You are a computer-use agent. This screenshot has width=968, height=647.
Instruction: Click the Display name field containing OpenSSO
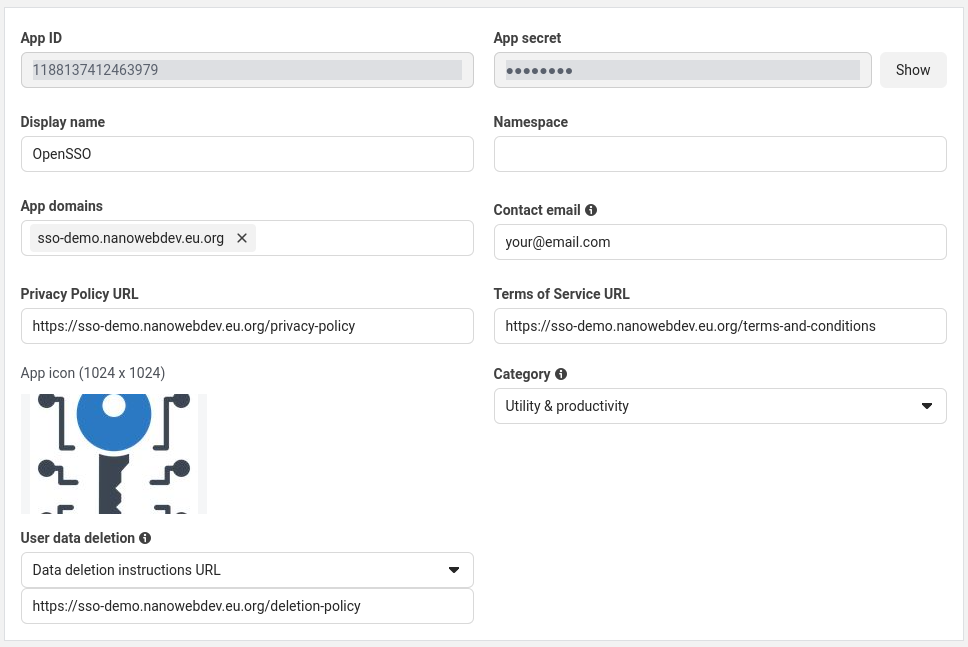coord(246,154)
